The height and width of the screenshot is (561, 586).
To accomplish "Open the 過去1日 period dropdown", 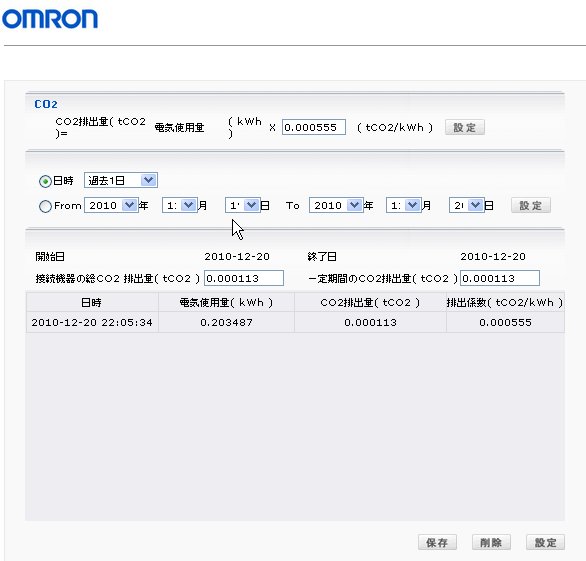I will point(121,180).
